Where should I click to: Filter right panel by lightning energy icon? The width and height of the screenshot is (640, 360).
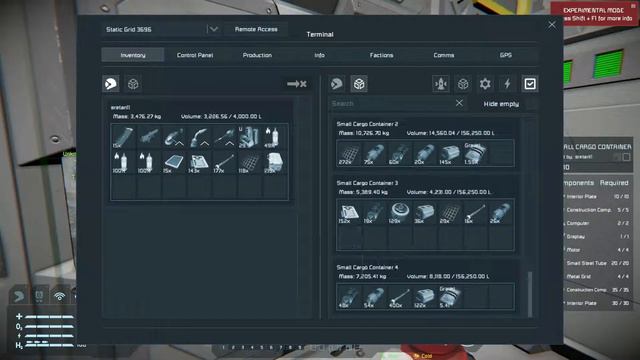(507, 84)
